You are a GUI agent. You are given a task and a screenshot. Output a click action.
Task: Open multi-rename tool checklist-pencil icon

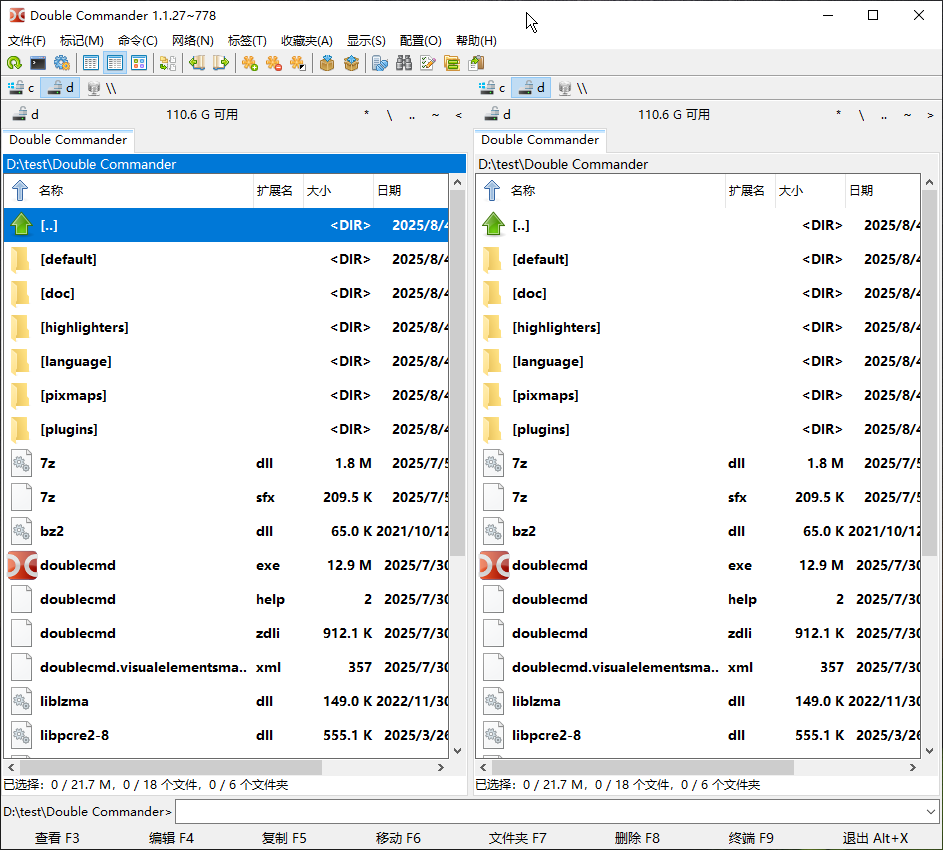(x=428, y=63)
